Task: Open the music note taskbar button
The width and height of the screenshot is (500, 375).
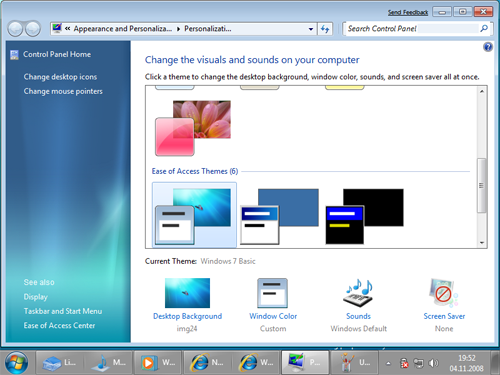Action: pos(109,362)
